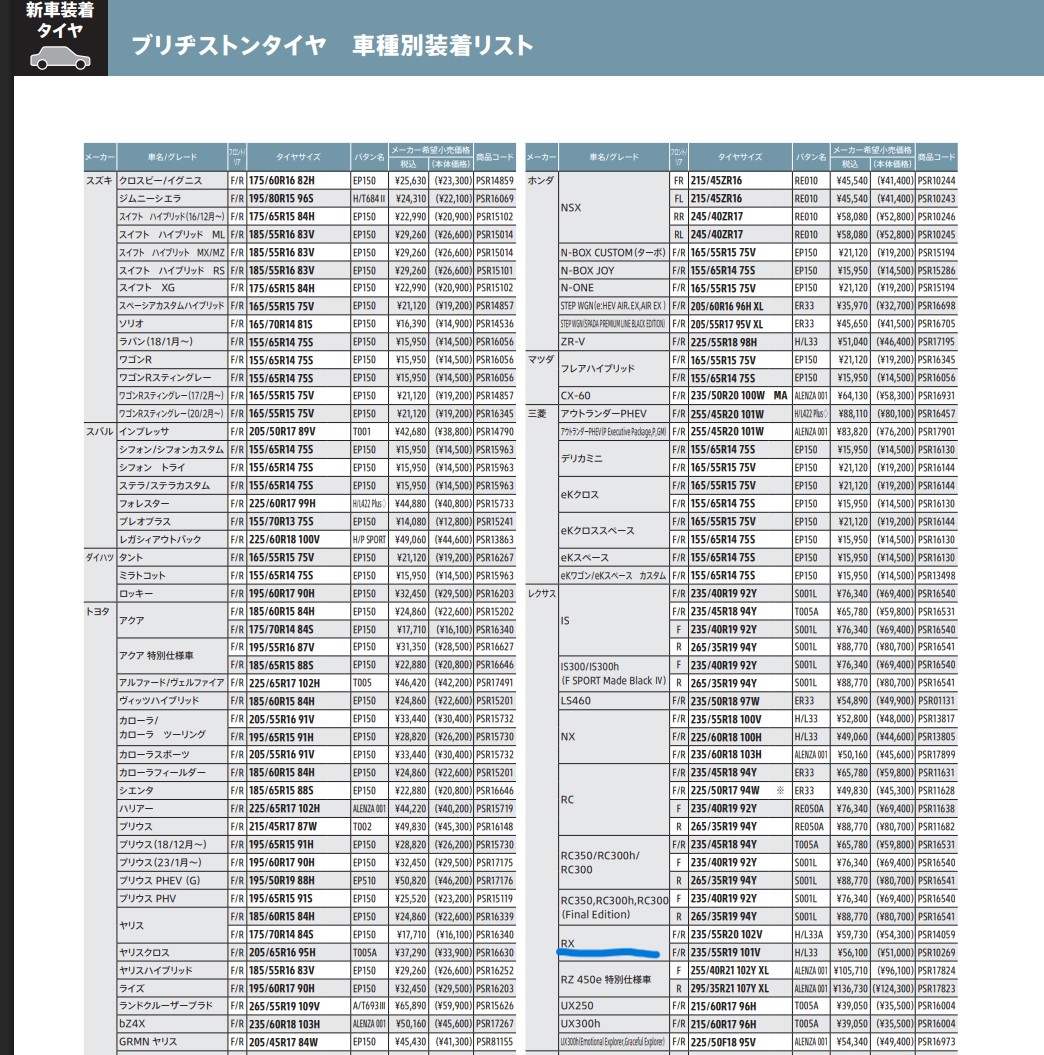Click tire size 225/50F18 95V
The image size is (1044, 1055).
click(723, 1042)
